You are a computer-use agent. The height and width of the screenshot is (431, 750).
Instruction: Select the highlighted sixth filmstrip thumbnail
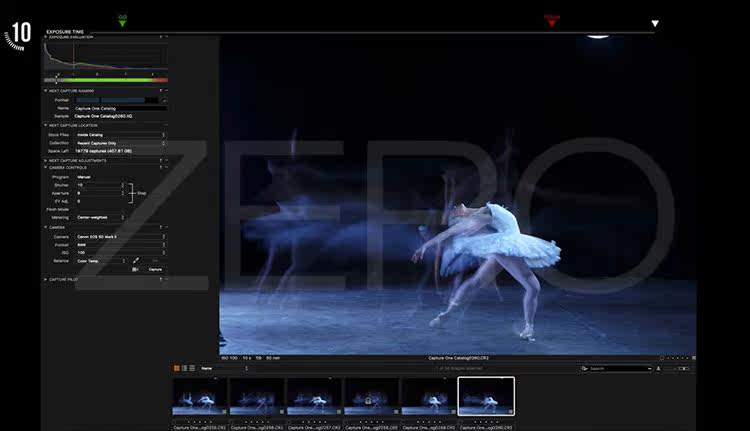coord(486,397)
